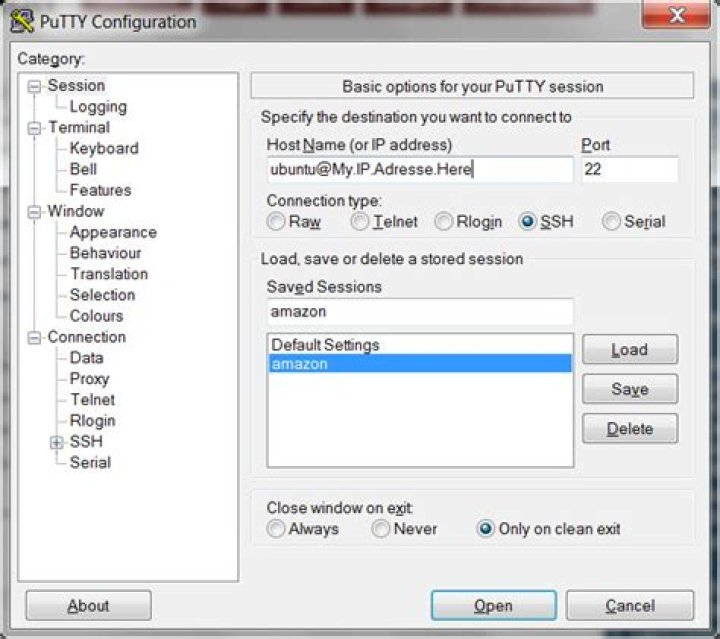Collapse the Session tree node
Image resolution: width=720 pixels, height=639 pixels.
tap(34, 86)
